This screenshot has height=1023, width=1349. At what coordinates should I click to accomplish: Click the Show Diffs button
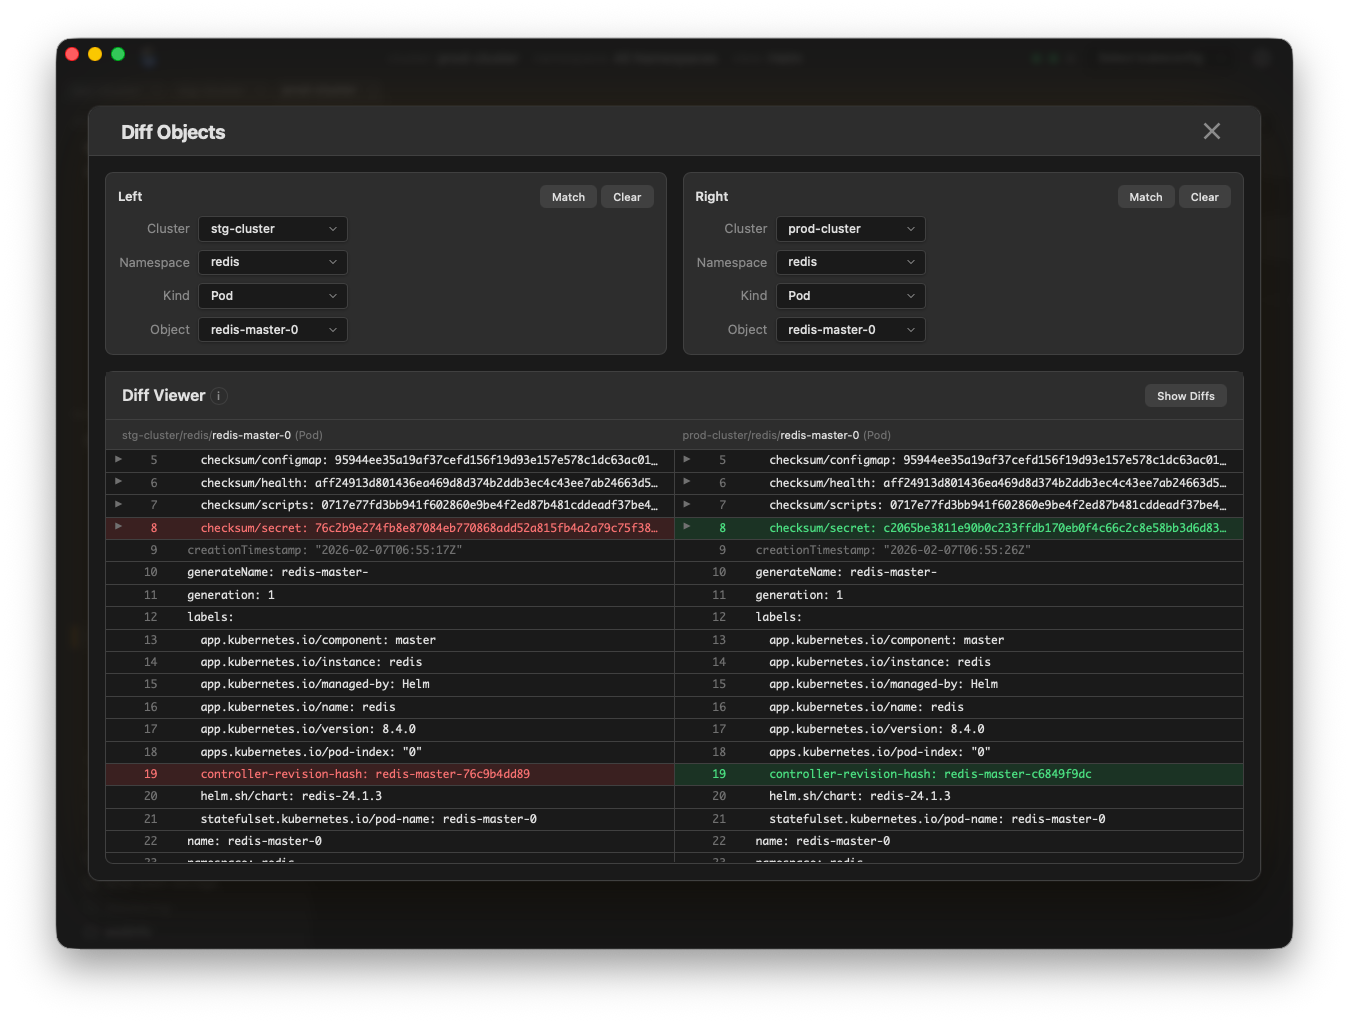(x=1185, y=396)
